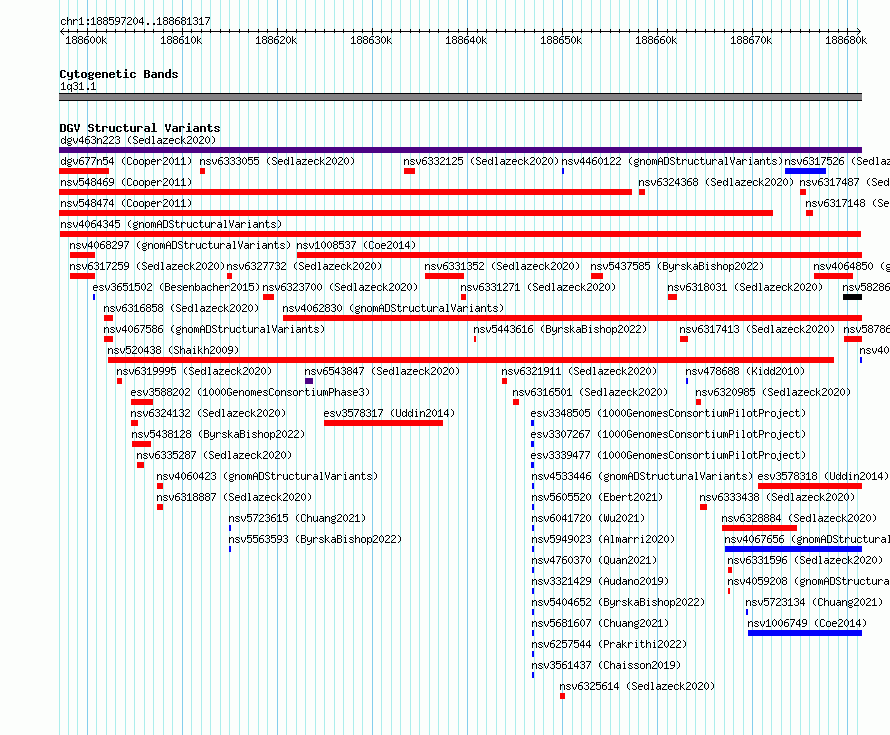890x735 pixels.
Task: Click nsv6316858 (Sedlazeck2020) label
Action: [x=181, y=308]
